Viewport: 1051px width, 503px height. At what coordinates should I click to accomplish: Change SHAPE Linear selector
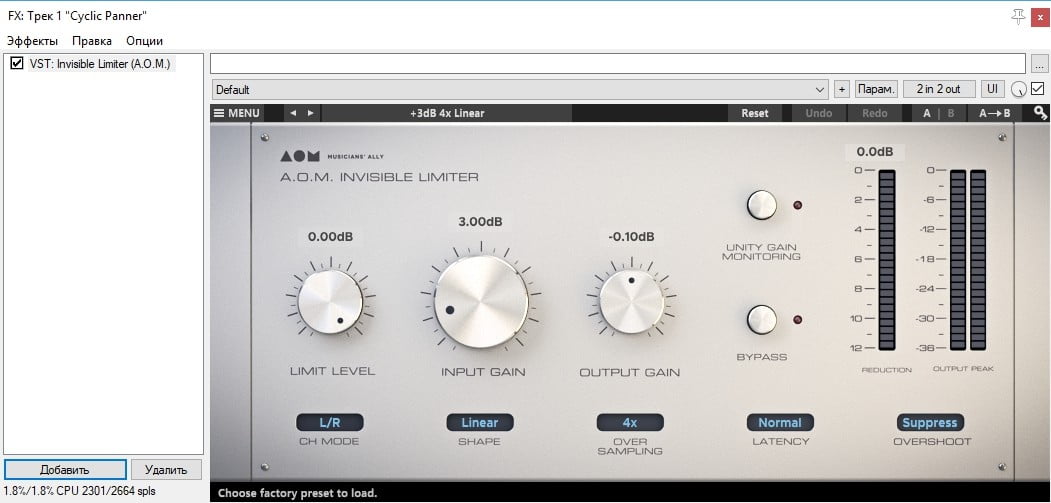[x=480, y=423]
